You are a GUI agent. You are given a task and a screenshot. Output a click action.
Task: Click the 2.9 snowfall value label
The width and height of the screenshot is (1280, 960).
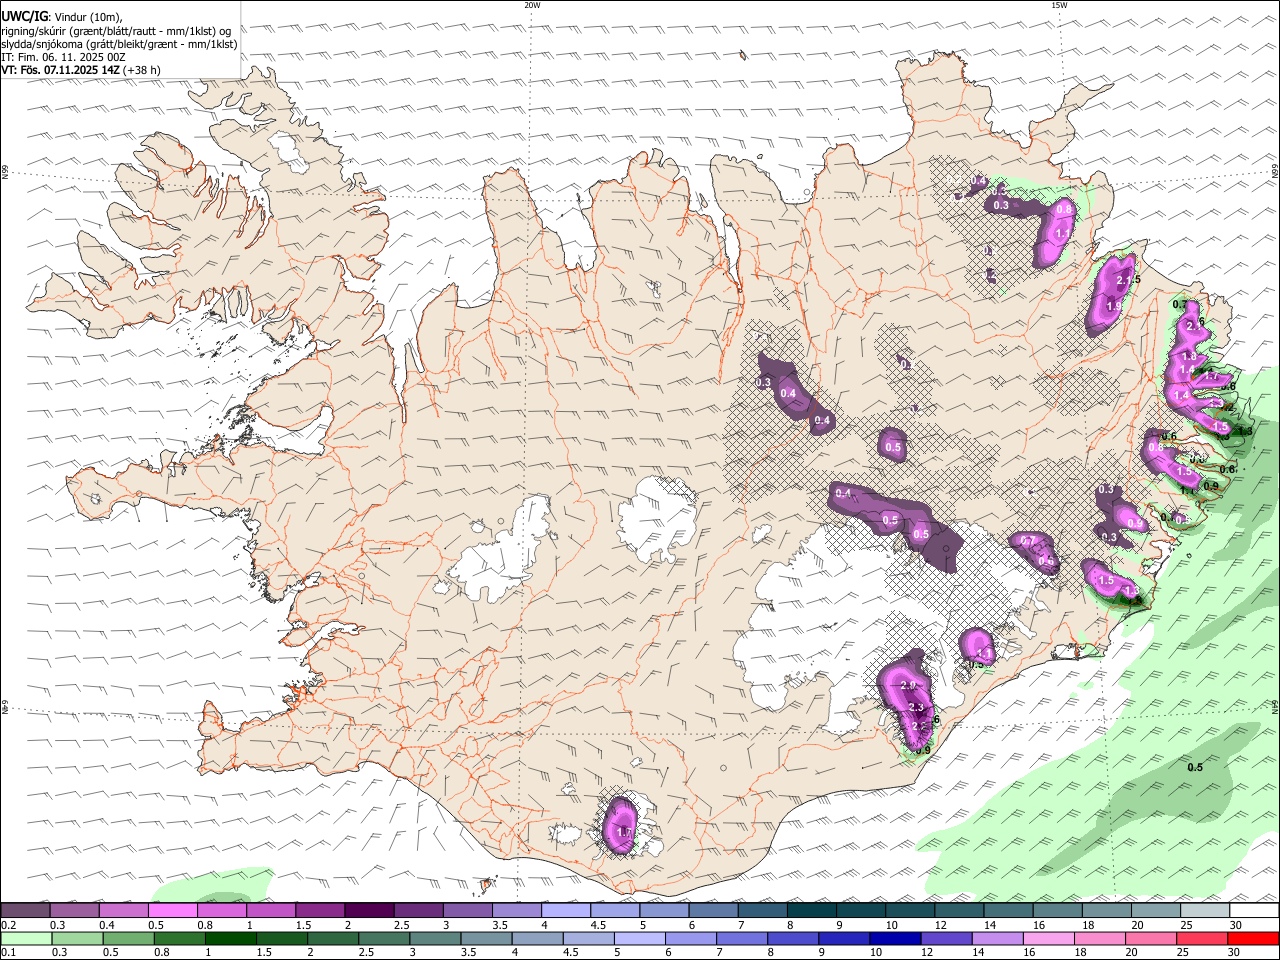(x=909, y=685)
